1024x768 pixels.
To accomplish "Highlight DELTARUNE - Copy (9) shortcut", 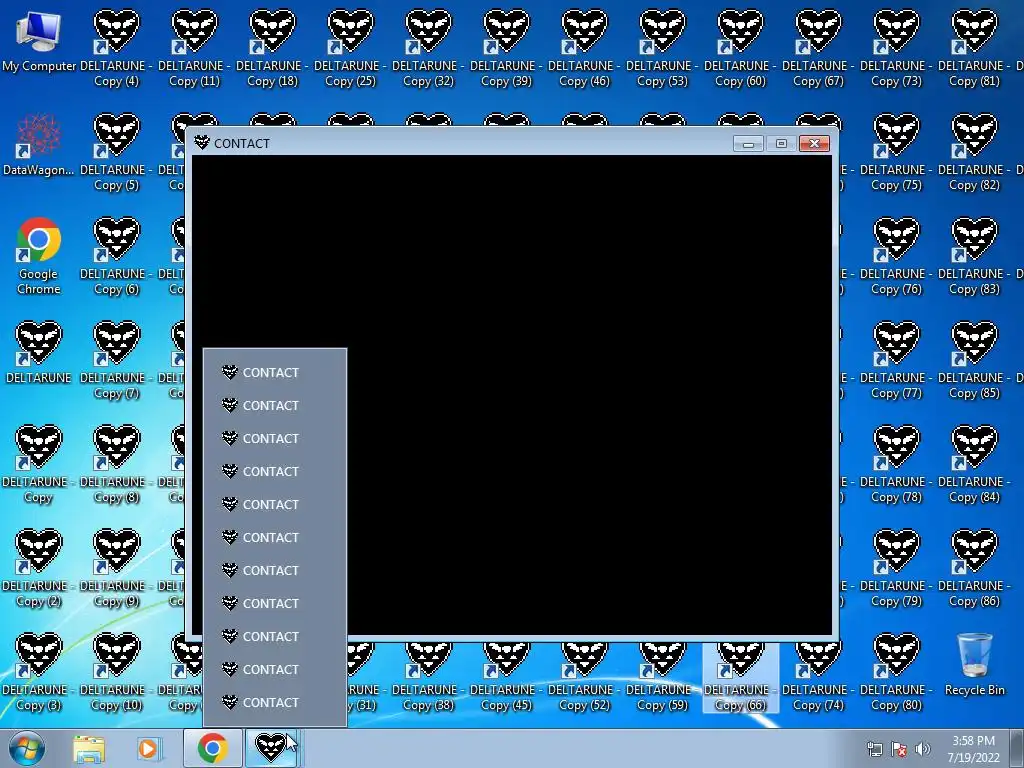I will (116, 568).
